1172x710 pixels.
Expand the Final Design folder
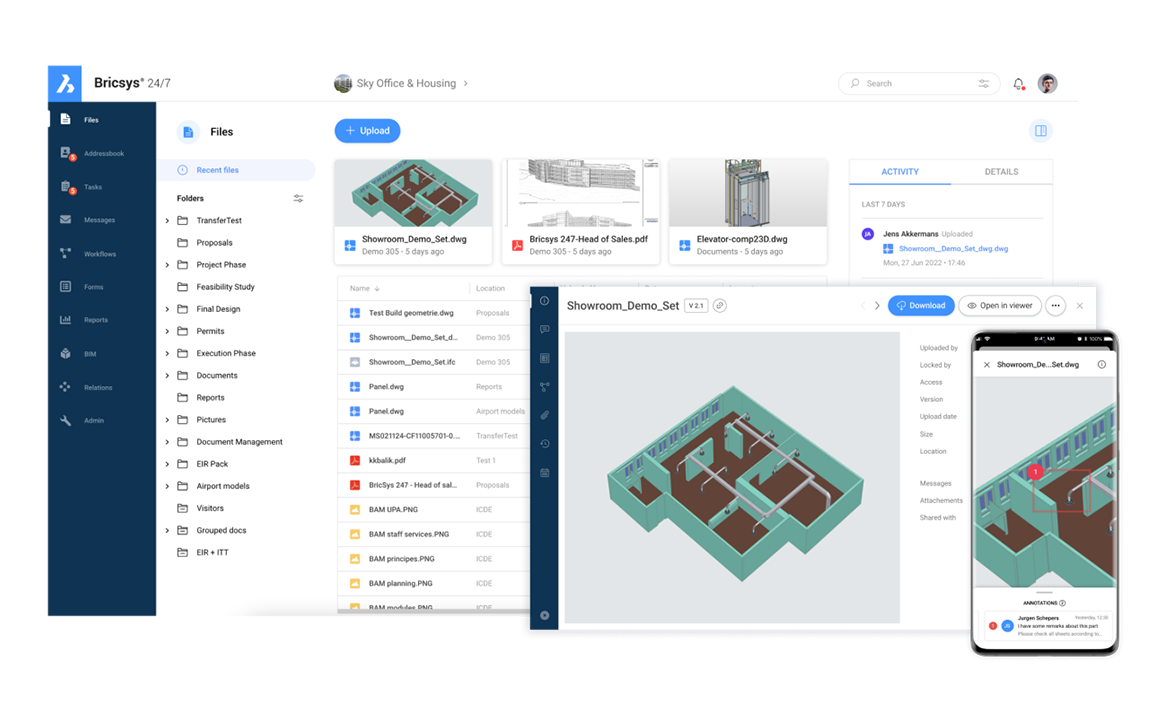point(166,308)
